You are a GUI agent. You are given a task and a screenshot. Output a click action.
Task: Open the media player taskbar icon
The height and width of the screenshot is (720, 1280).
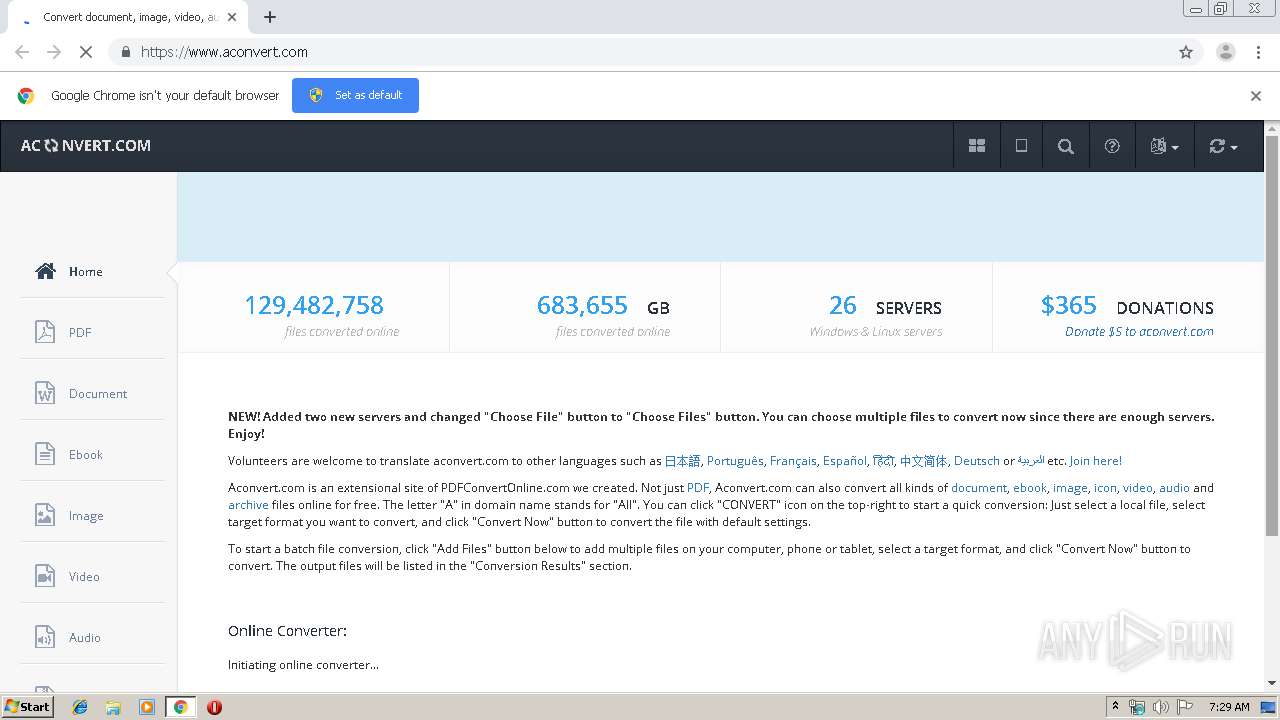pos(146,707)
